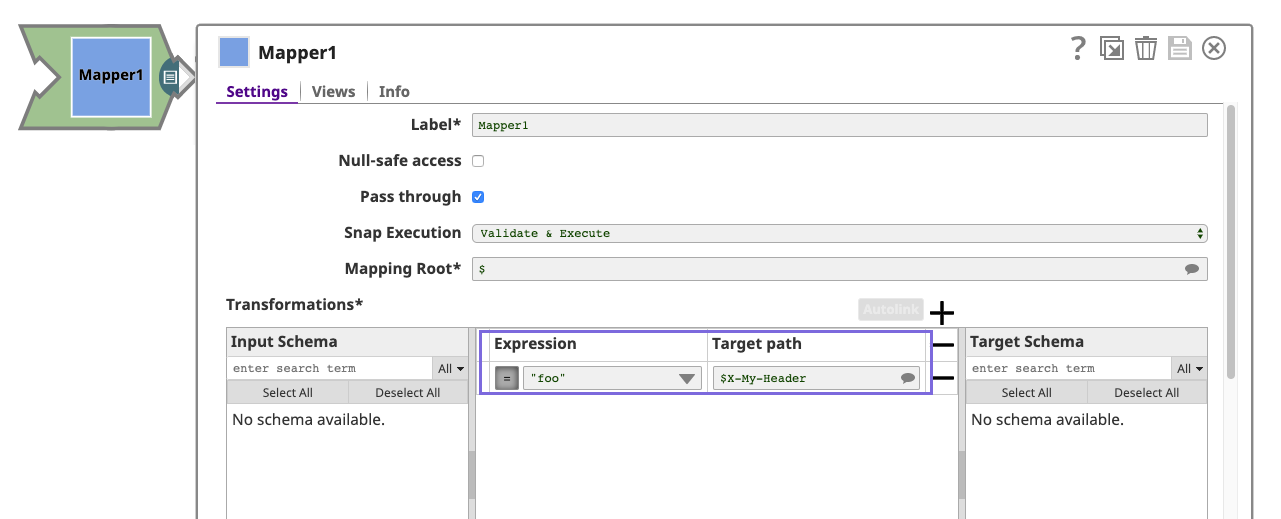Click the trash delete snap icon
This screenshot has width=1281, height=519.
click(x=1146, y=48)
